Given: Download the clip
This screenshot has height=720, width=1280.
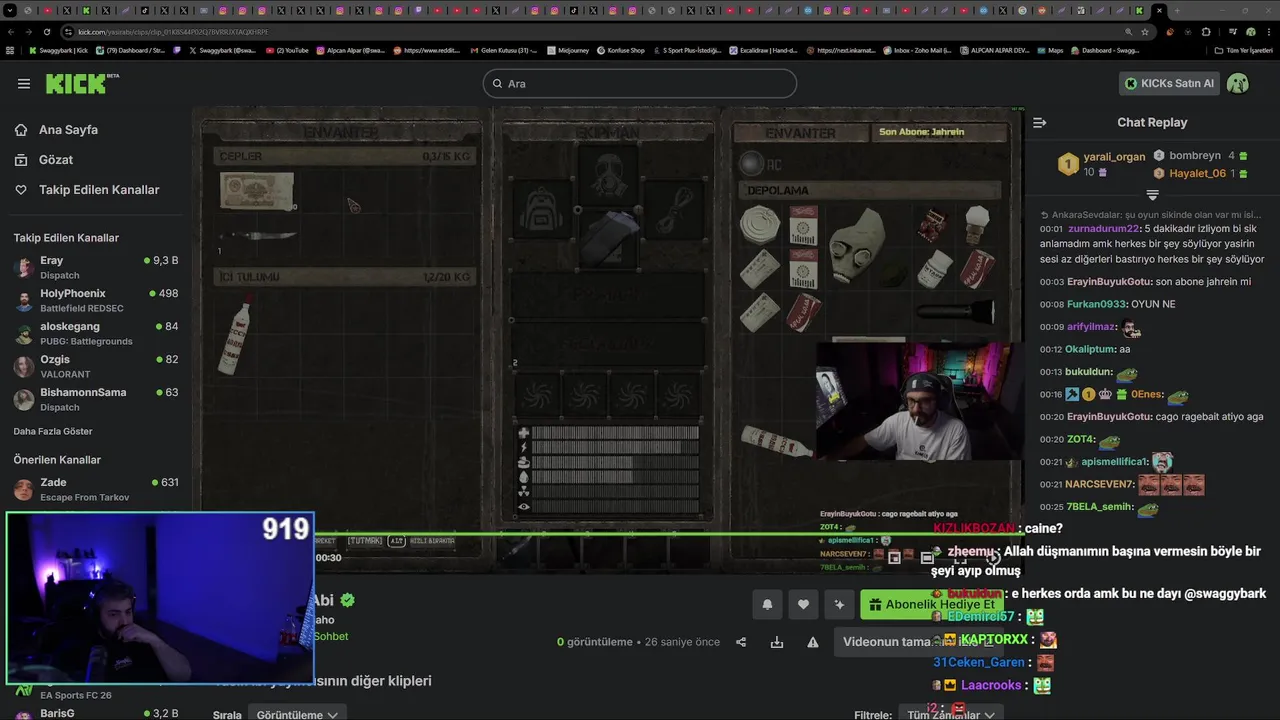Looking at the screenshot, I should point(777,642).
